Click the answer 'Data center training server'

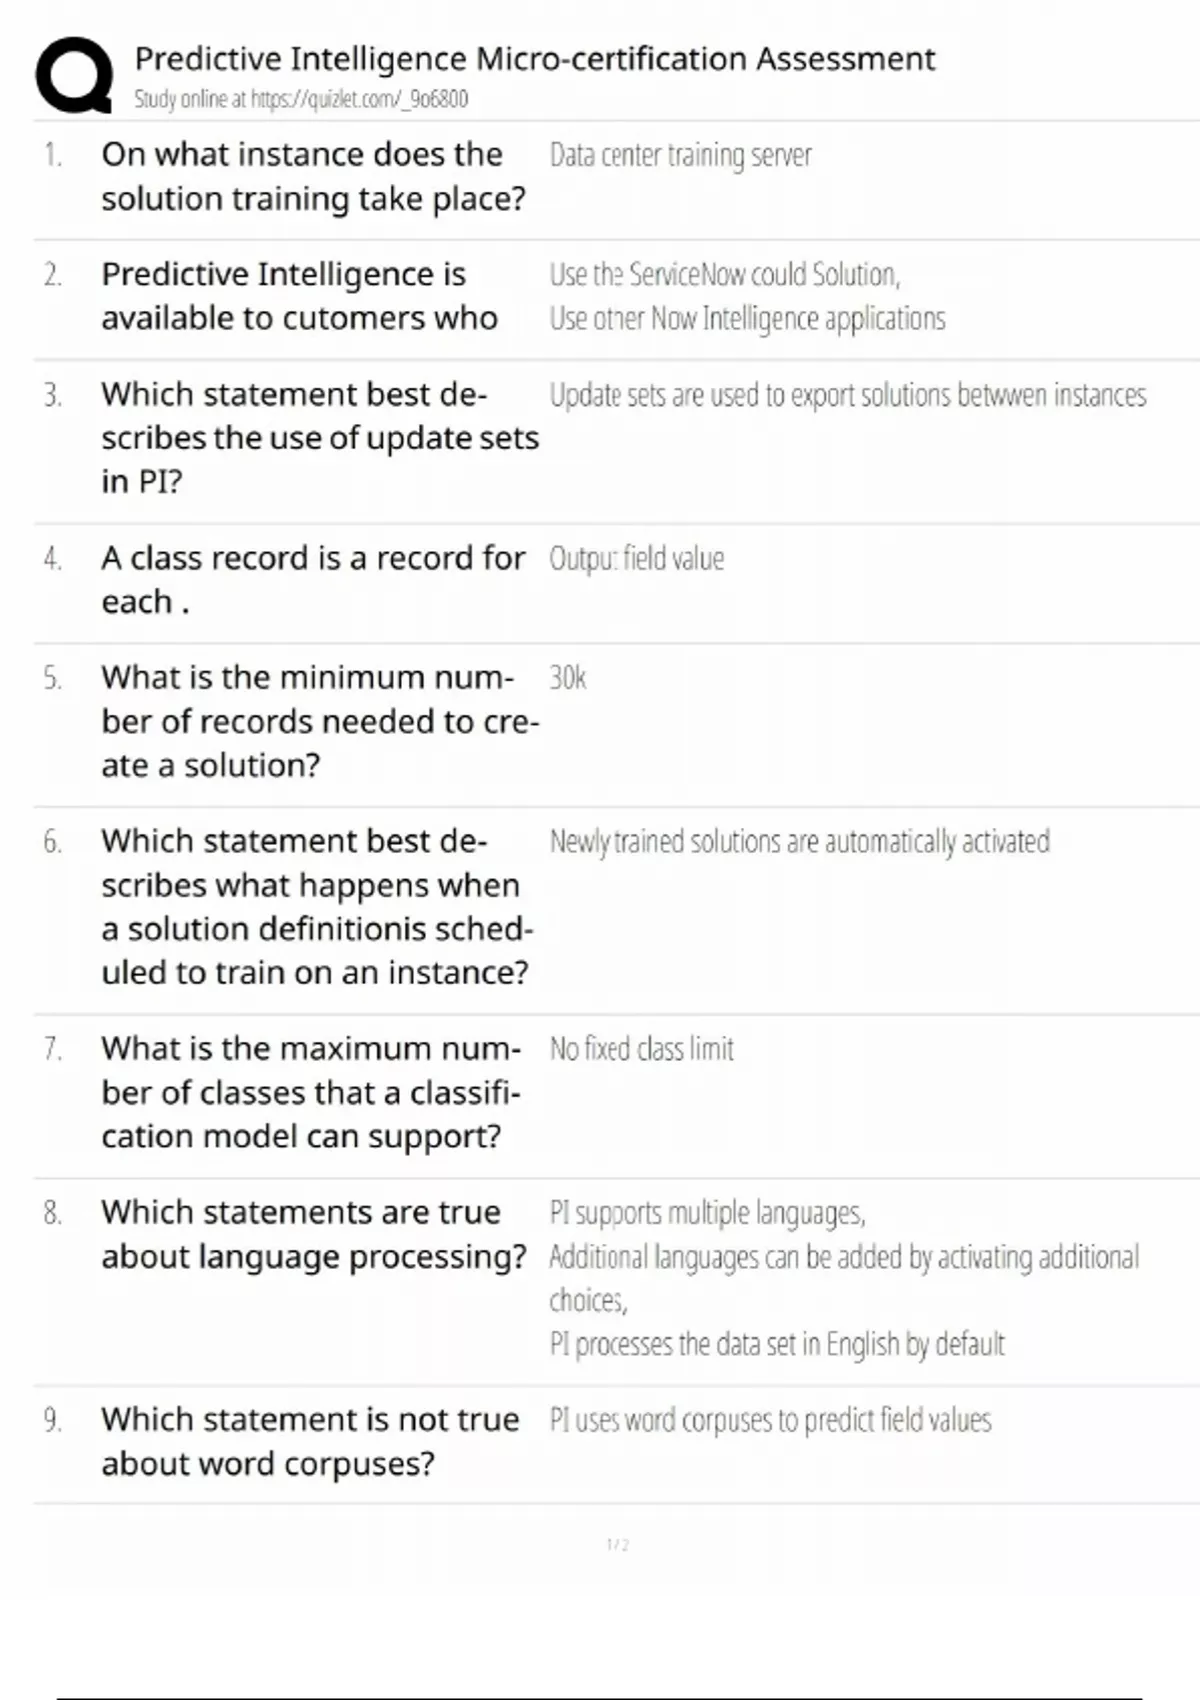(680, 156)
